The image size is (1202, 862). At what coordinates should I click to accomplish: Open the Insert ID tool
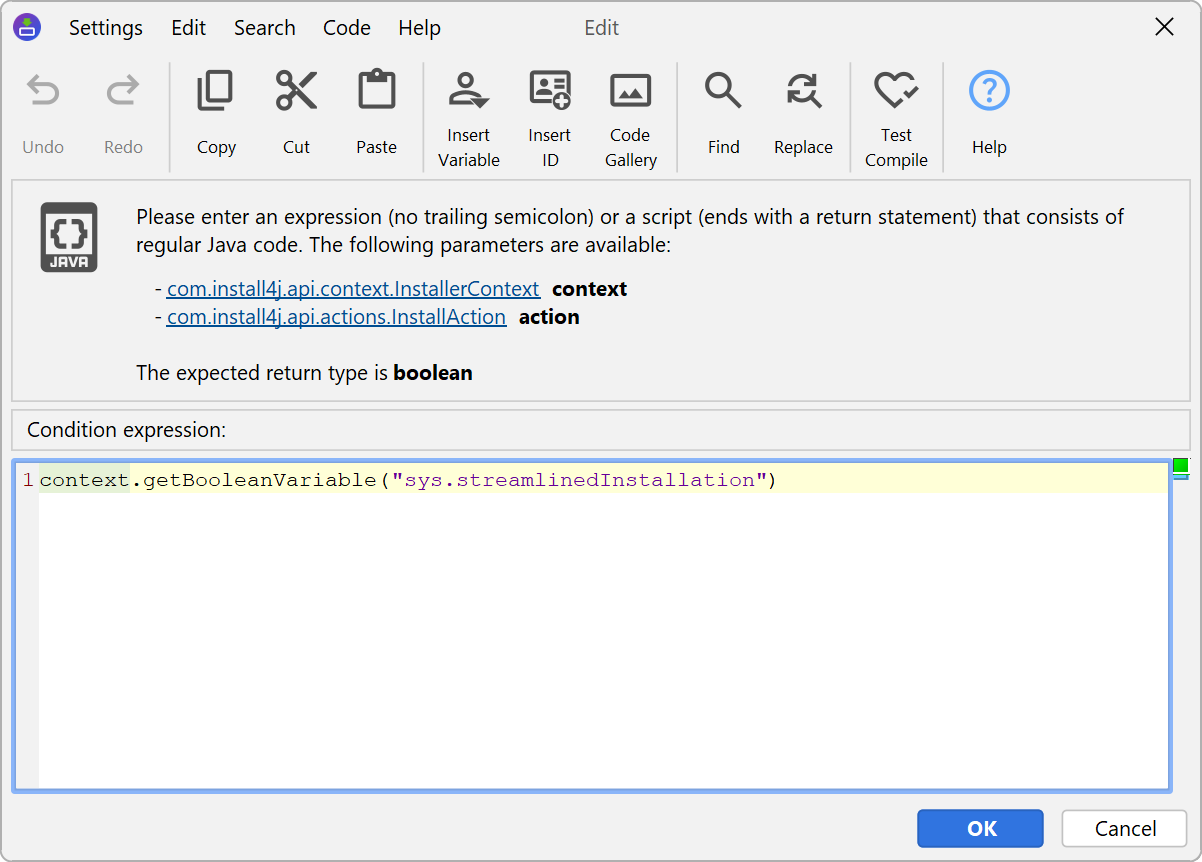click(550, 91)
